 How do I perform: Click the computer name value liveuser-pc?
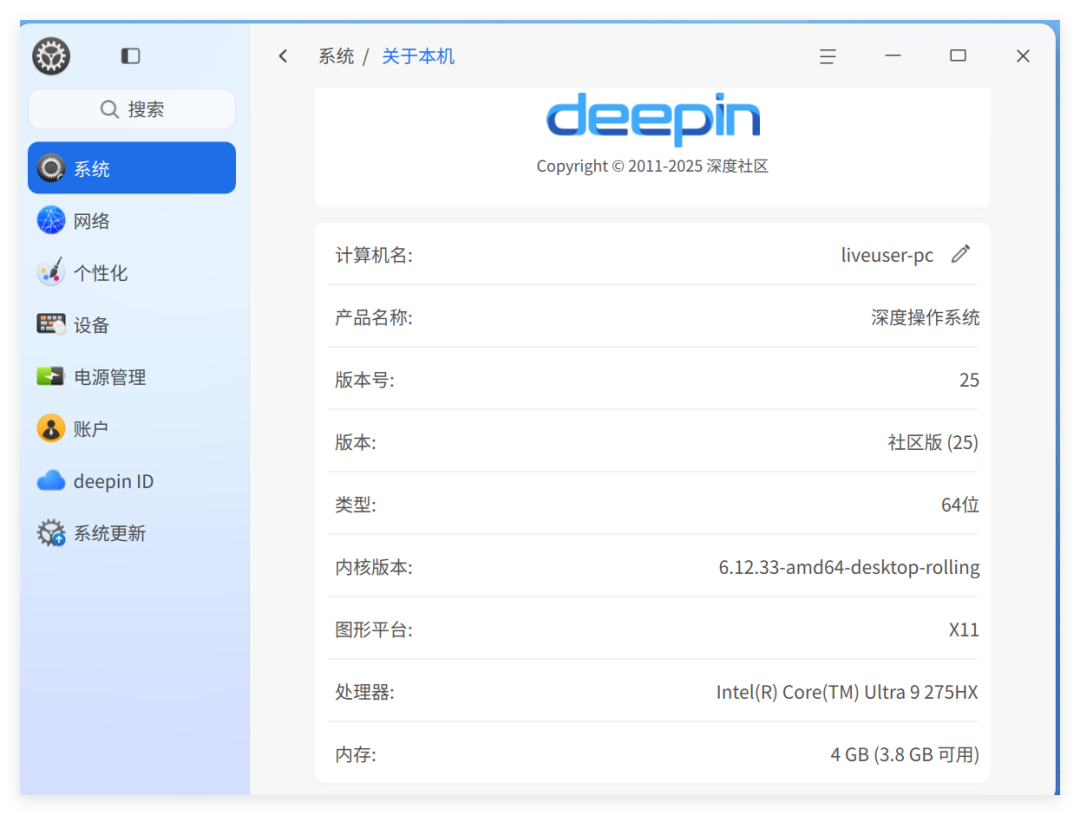point(887,255)
